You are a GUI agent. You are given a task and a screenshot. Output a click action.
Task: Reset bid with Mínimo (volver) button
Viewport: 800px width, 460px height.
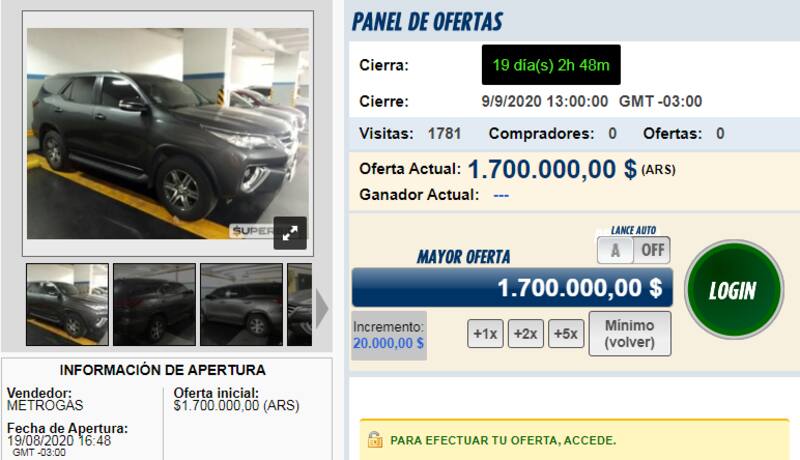(x=630, y=334)
